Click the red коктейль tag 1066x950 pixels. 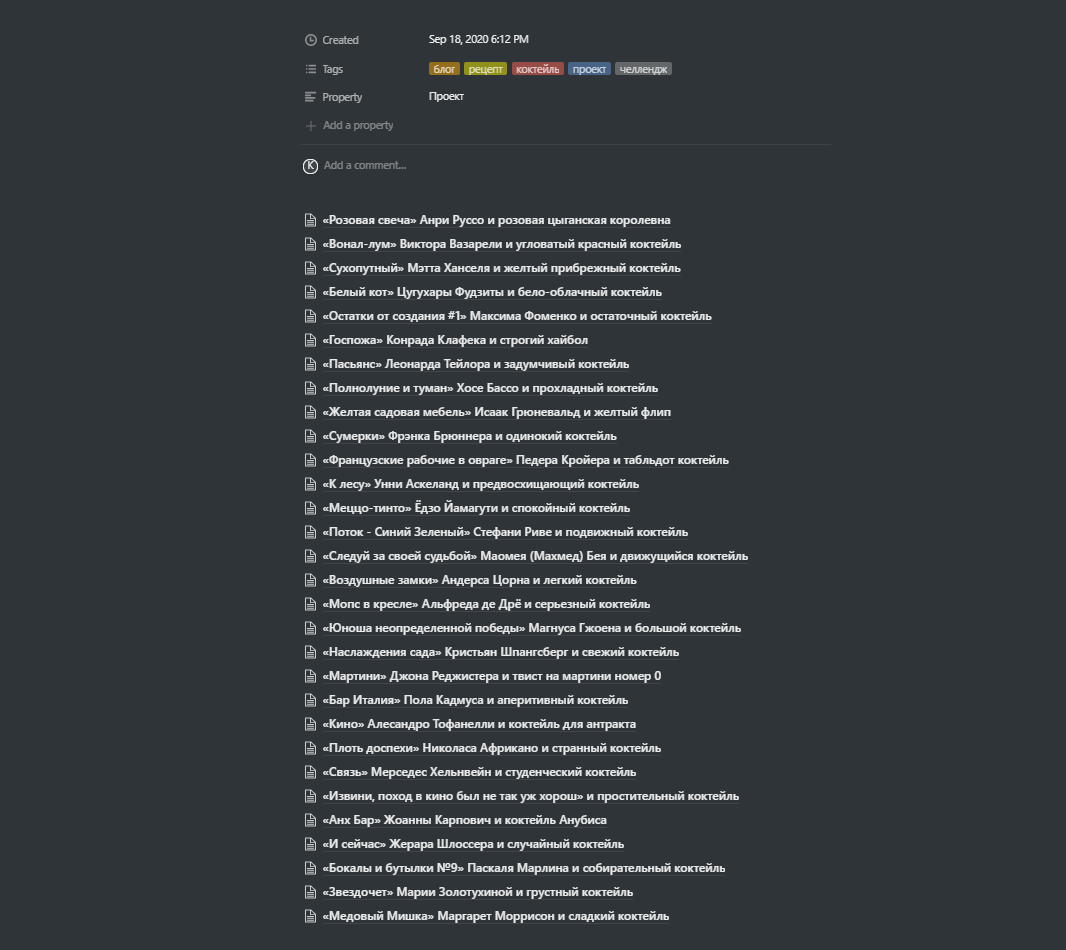[538, 69]
